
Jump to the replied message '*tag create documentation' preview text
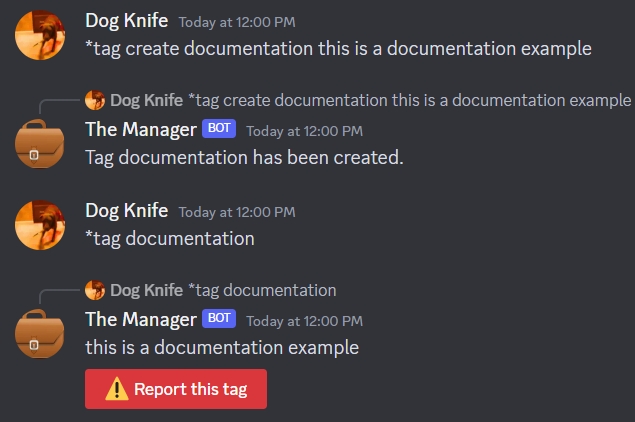click(x=409, y=100)
